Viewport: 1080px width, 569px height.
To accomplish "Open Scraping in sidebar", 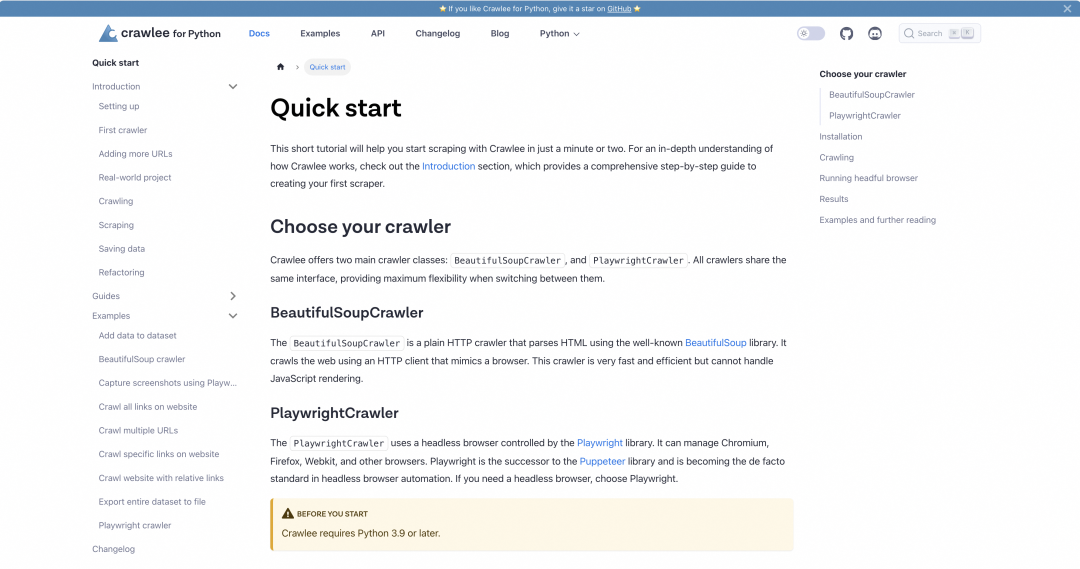I will pyautogui.click(x=116, y=225).
